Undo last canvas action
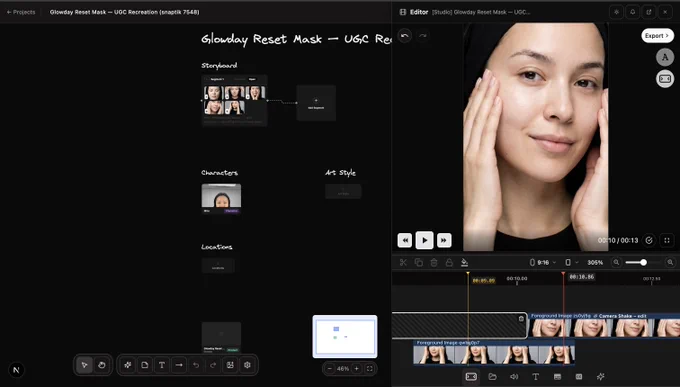 196,365
